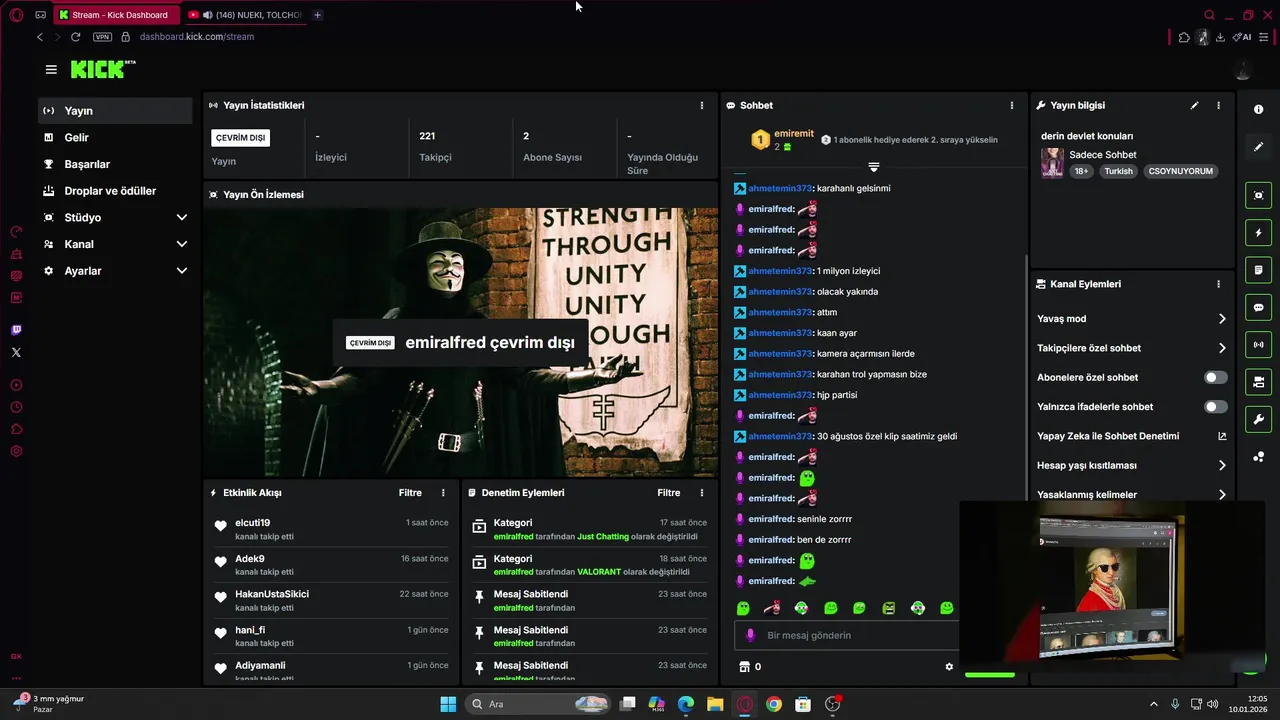Open Yavaş mod options

1131,319
